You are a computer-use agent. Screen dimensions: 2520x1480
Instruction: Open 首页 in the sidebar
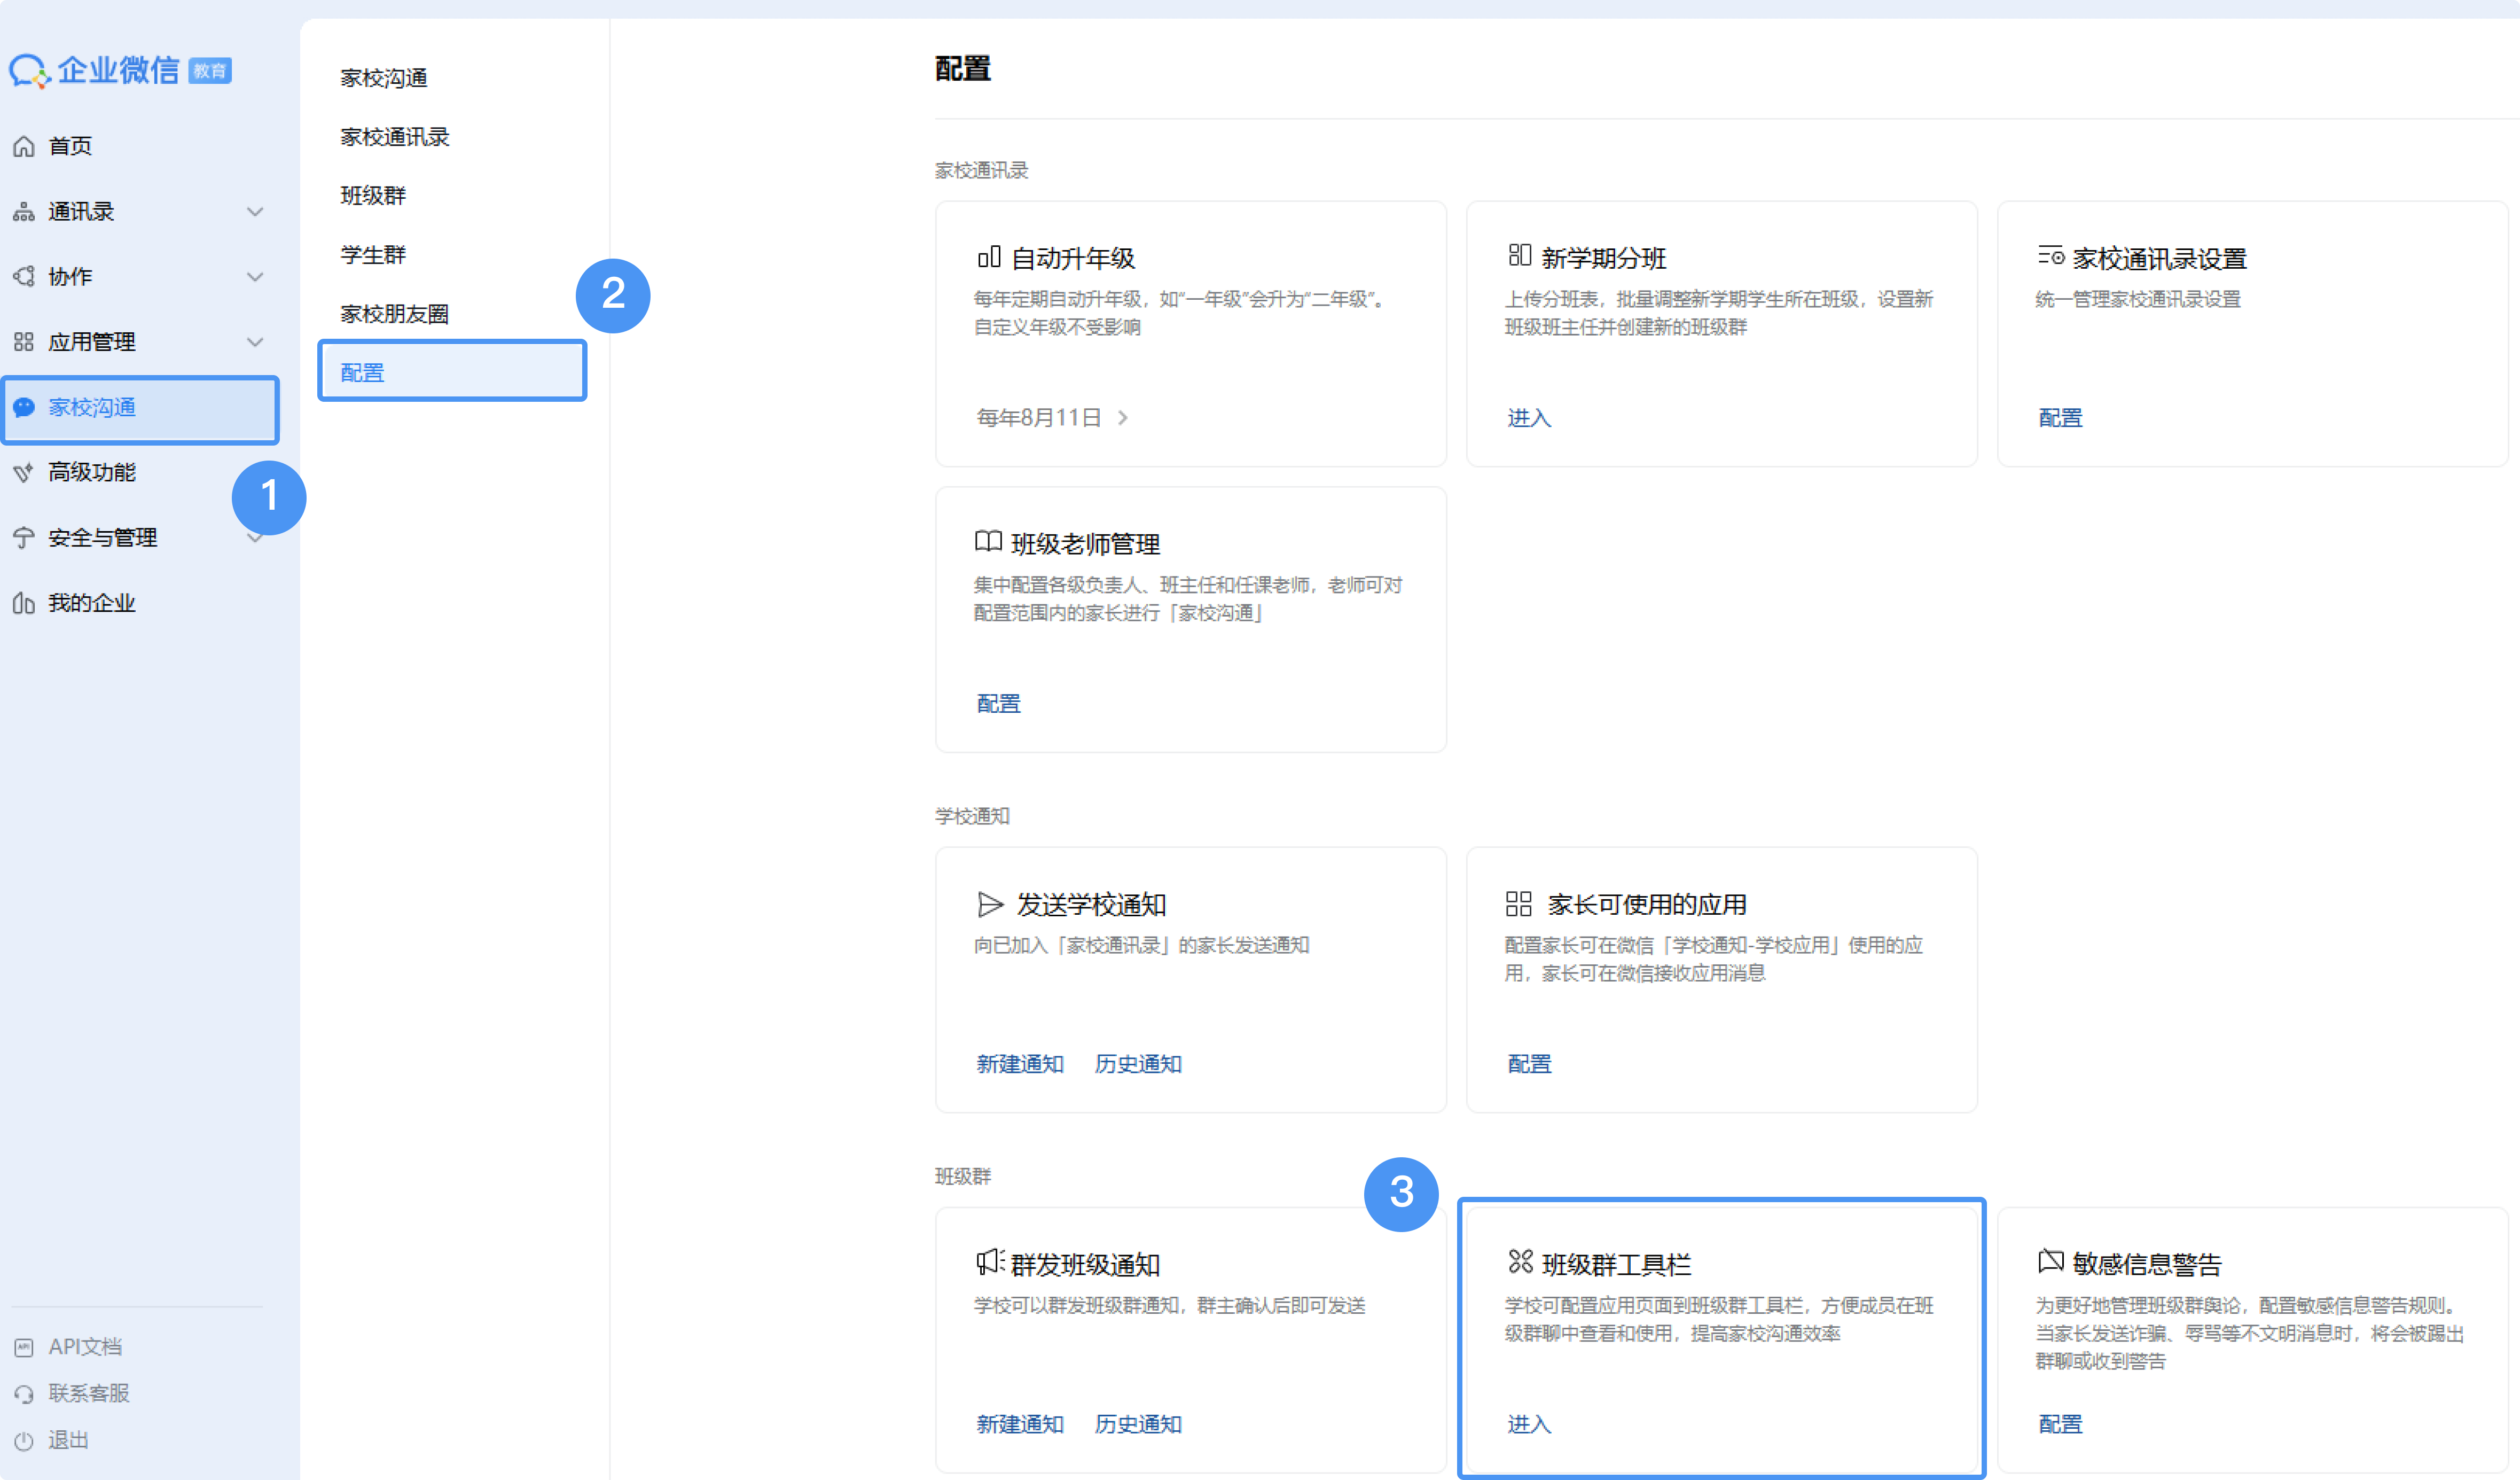(x=71, y=146)
